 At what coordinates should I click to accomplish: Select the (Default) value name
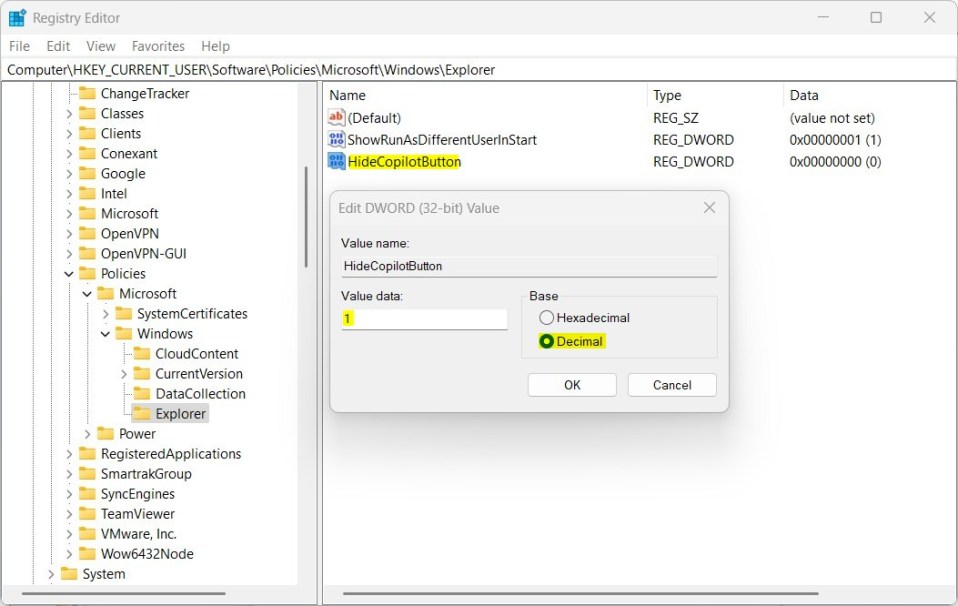point(374,118)
